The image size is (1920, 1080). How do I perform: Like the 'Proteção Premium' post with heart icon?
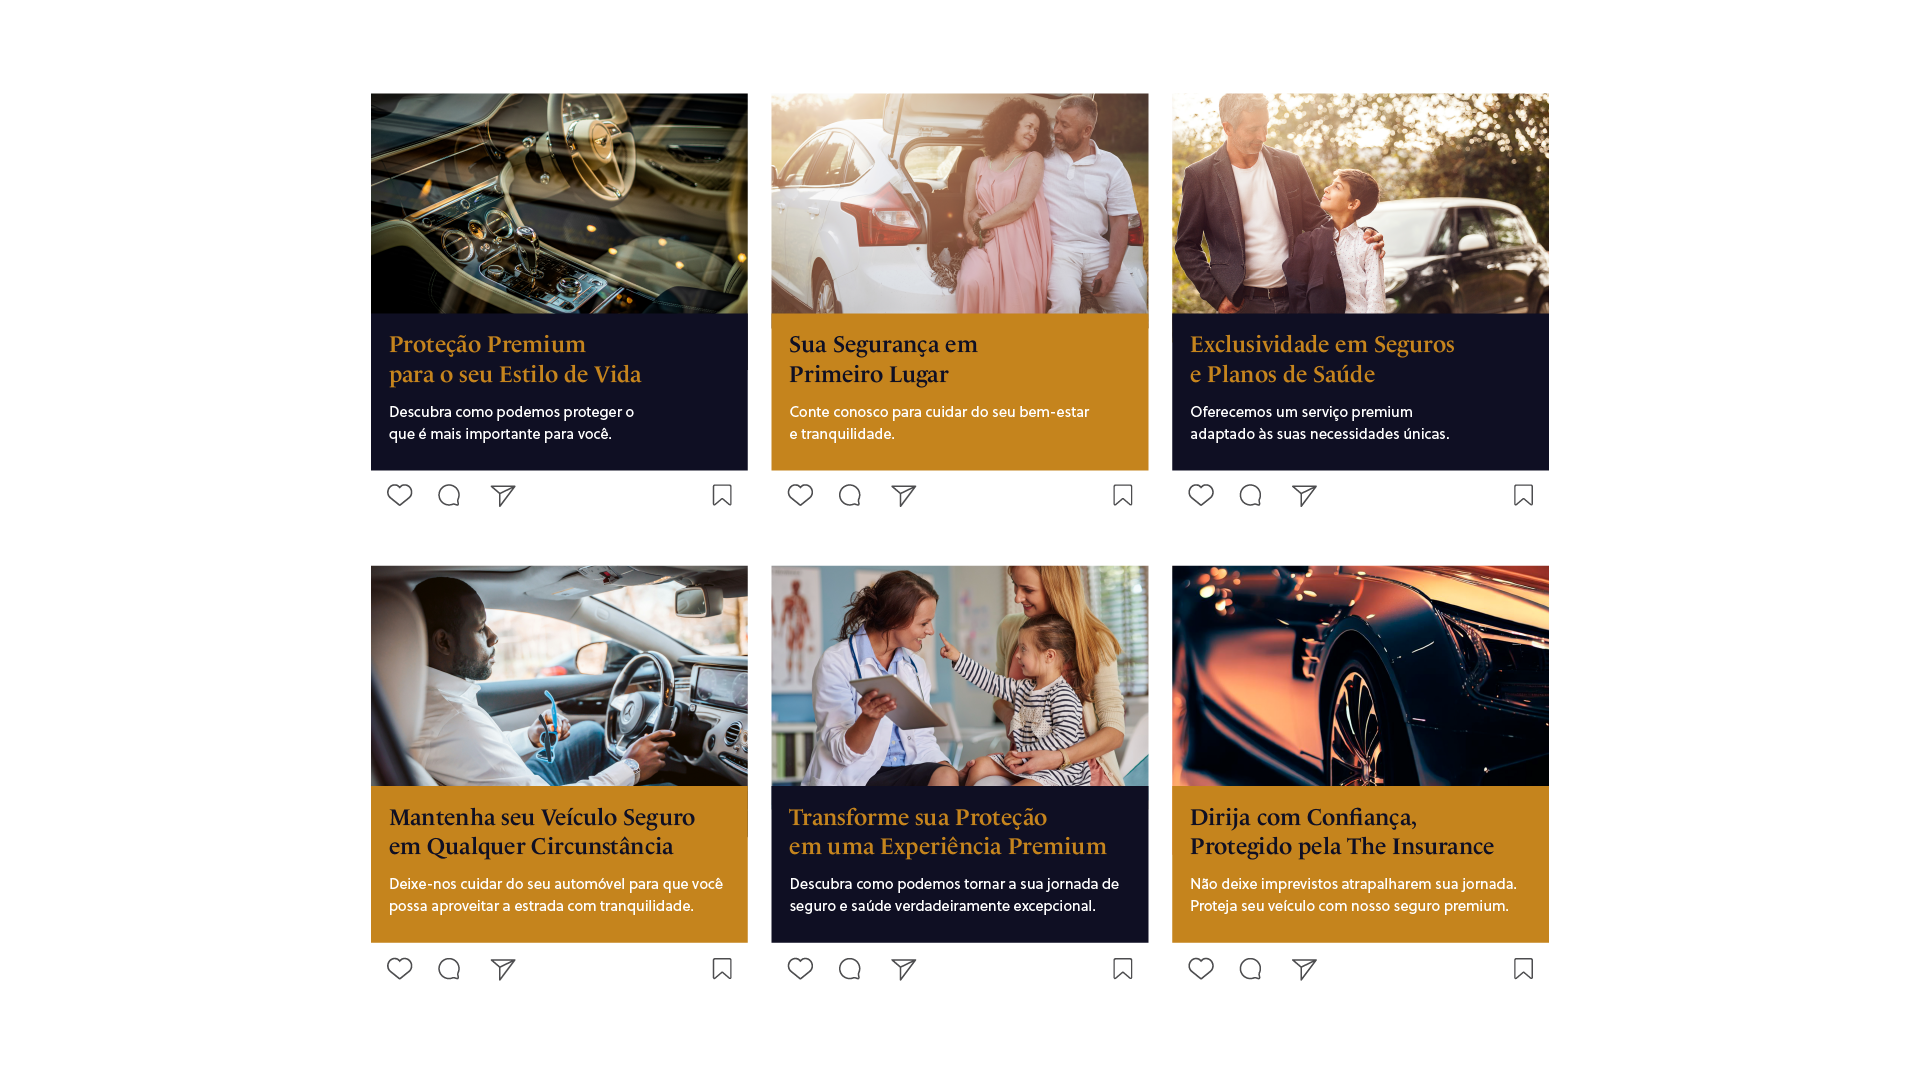click(400, 495)
